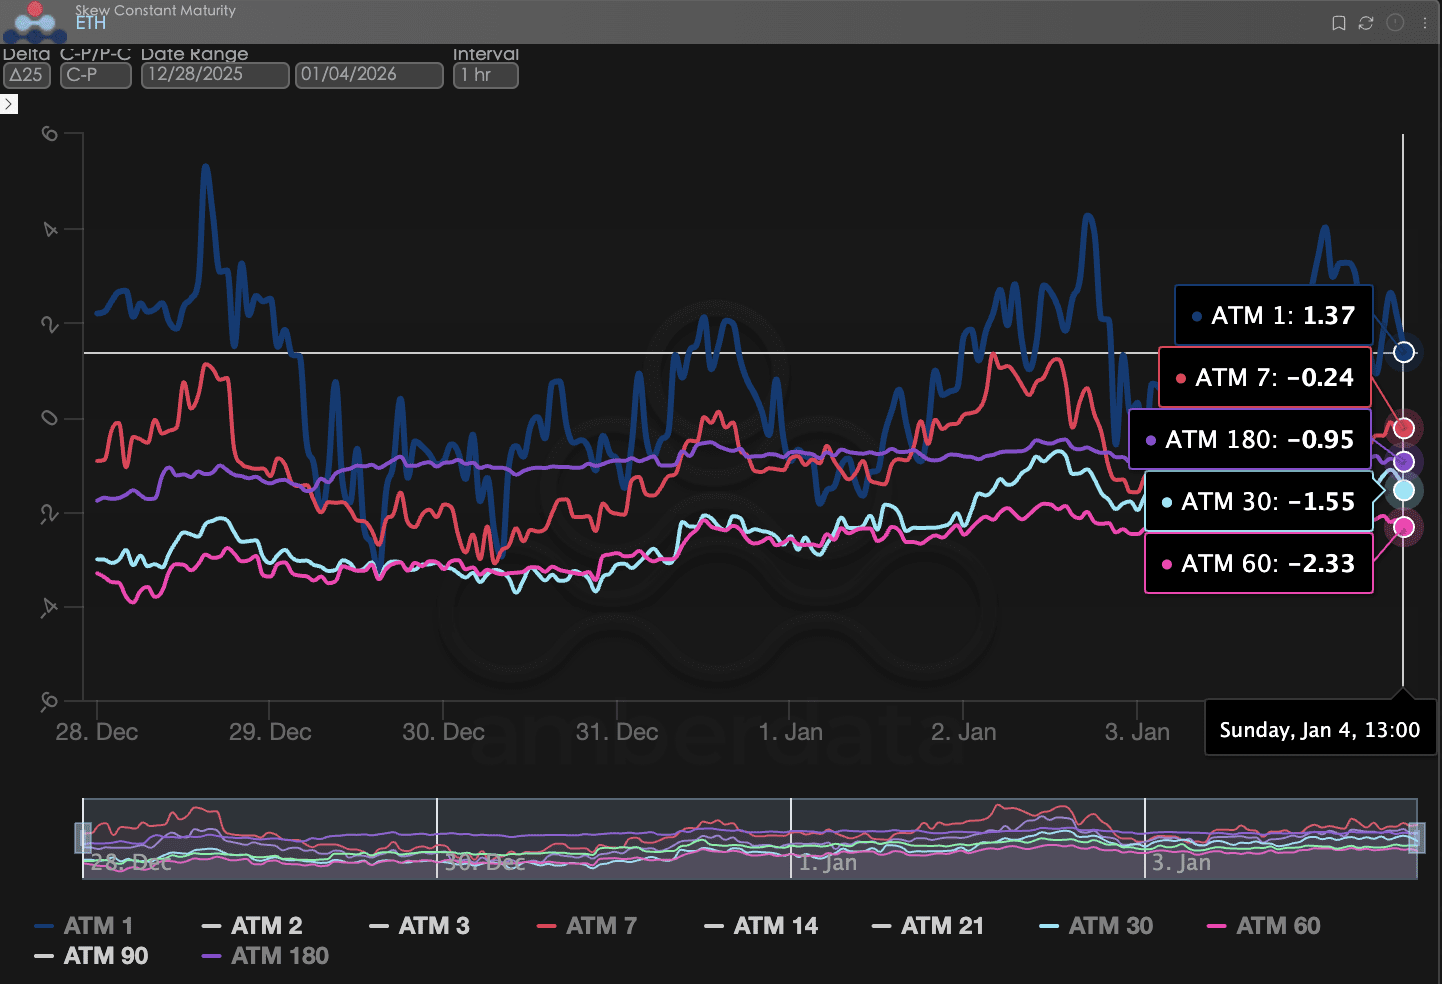Click the ATM 30 light blue data point marker
Screen dimensions: 1442x984
1404,490
